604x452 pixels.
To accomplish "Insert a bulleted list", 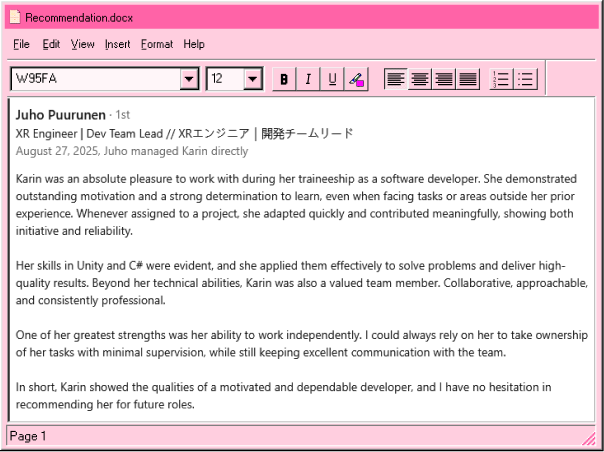I will (x=525, y=79).
